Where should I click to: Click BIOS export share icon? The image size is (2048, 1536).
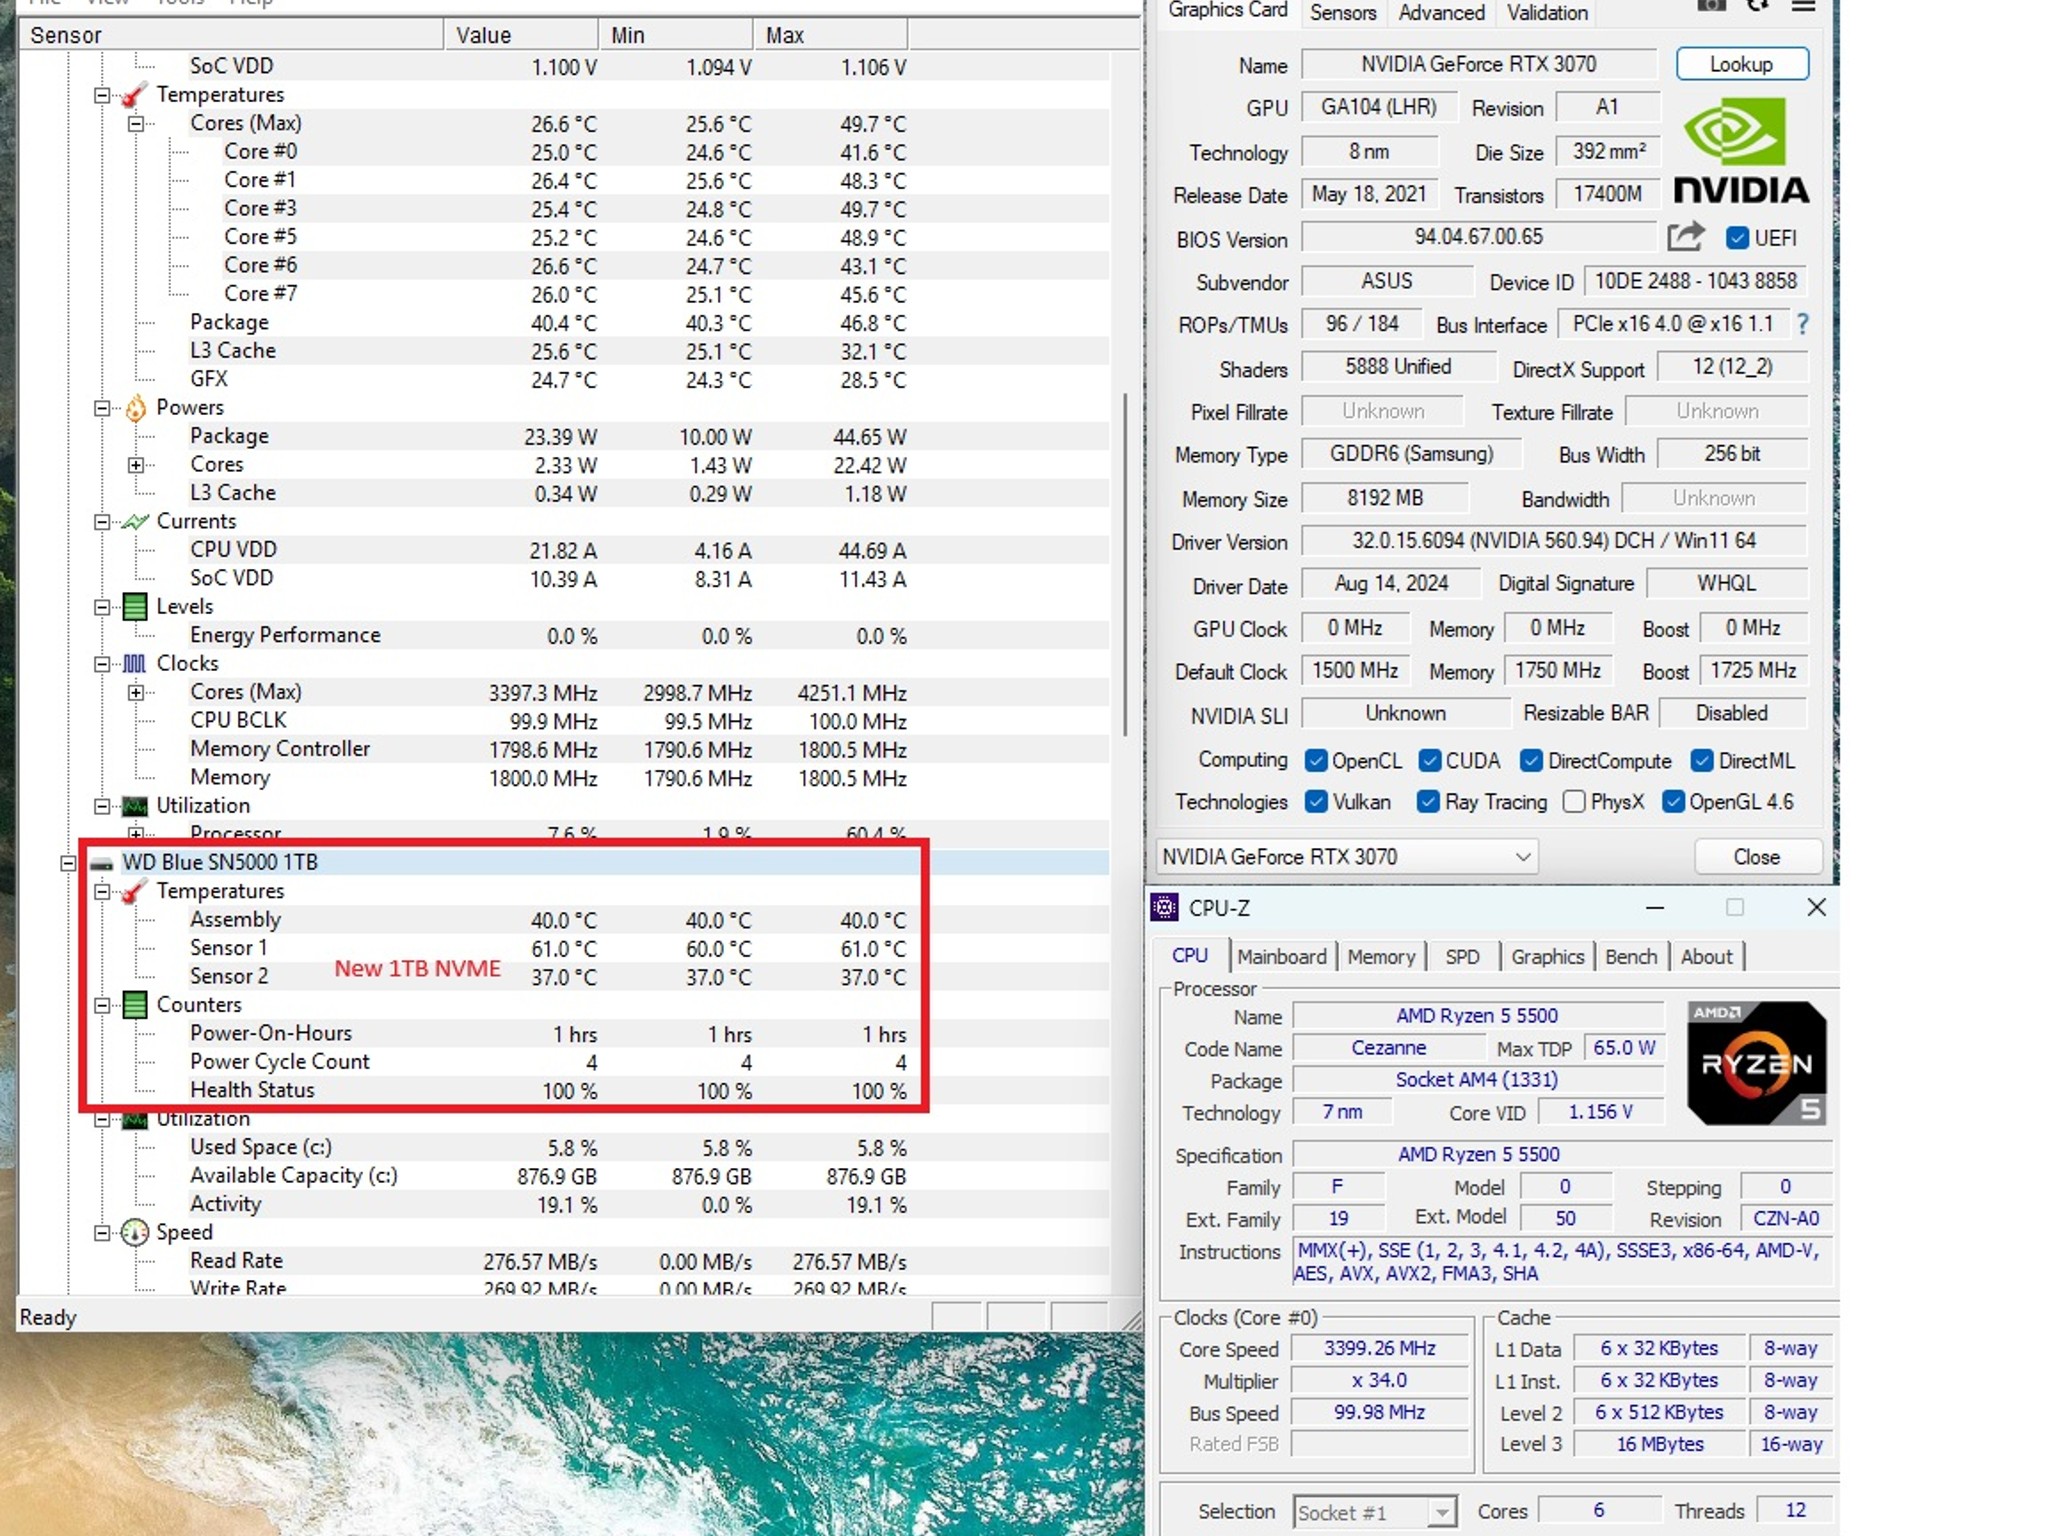[1685, 237]
